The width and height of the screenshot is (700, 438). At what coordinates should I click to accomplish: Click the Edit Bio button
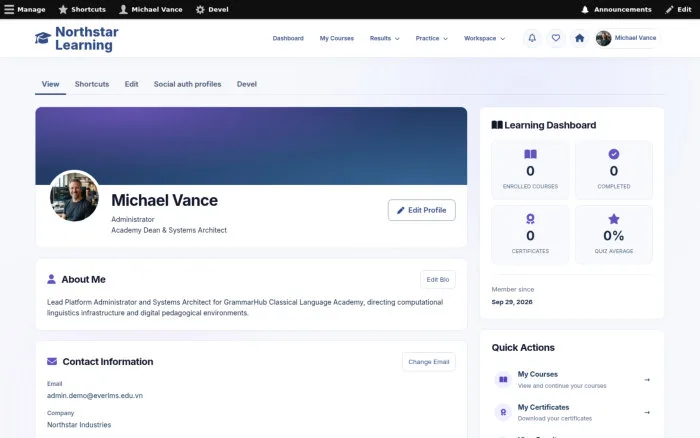point(438,279)
